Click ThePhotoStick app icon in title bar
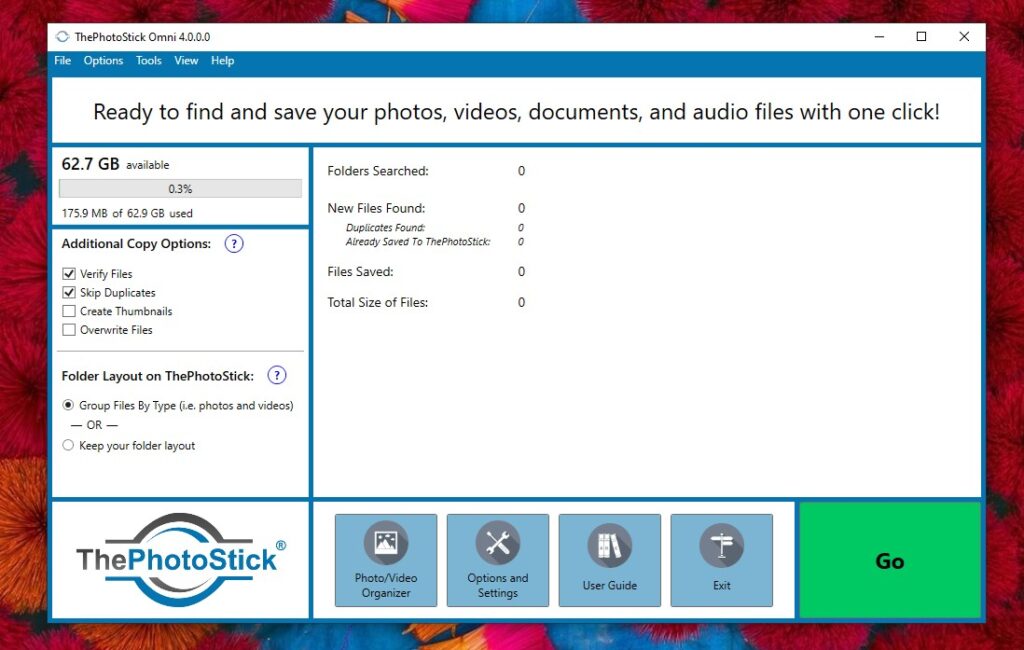The width and height of the screenshot is (1024, 650). (63, 37)
